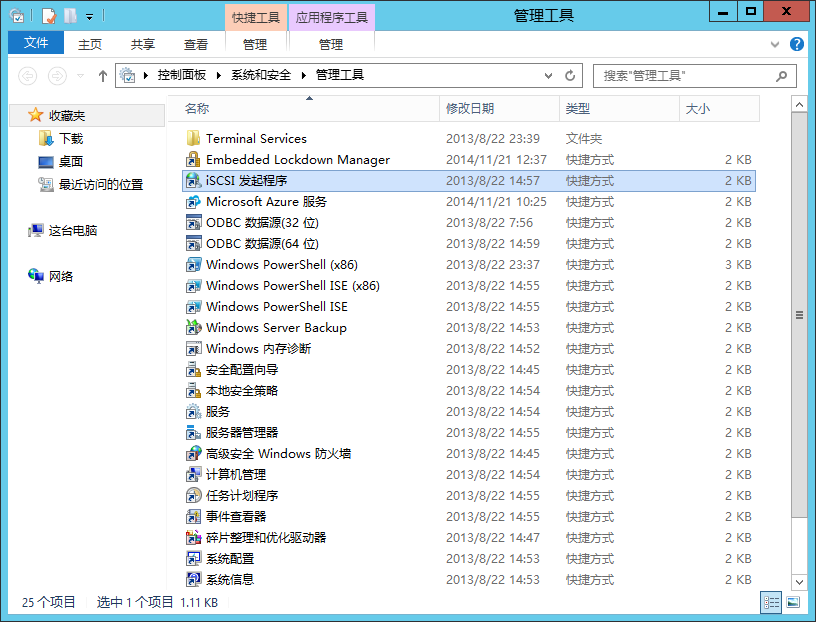Open the 查看 ribbon tab
Viewport: 816px width, 622px height.
196,44
